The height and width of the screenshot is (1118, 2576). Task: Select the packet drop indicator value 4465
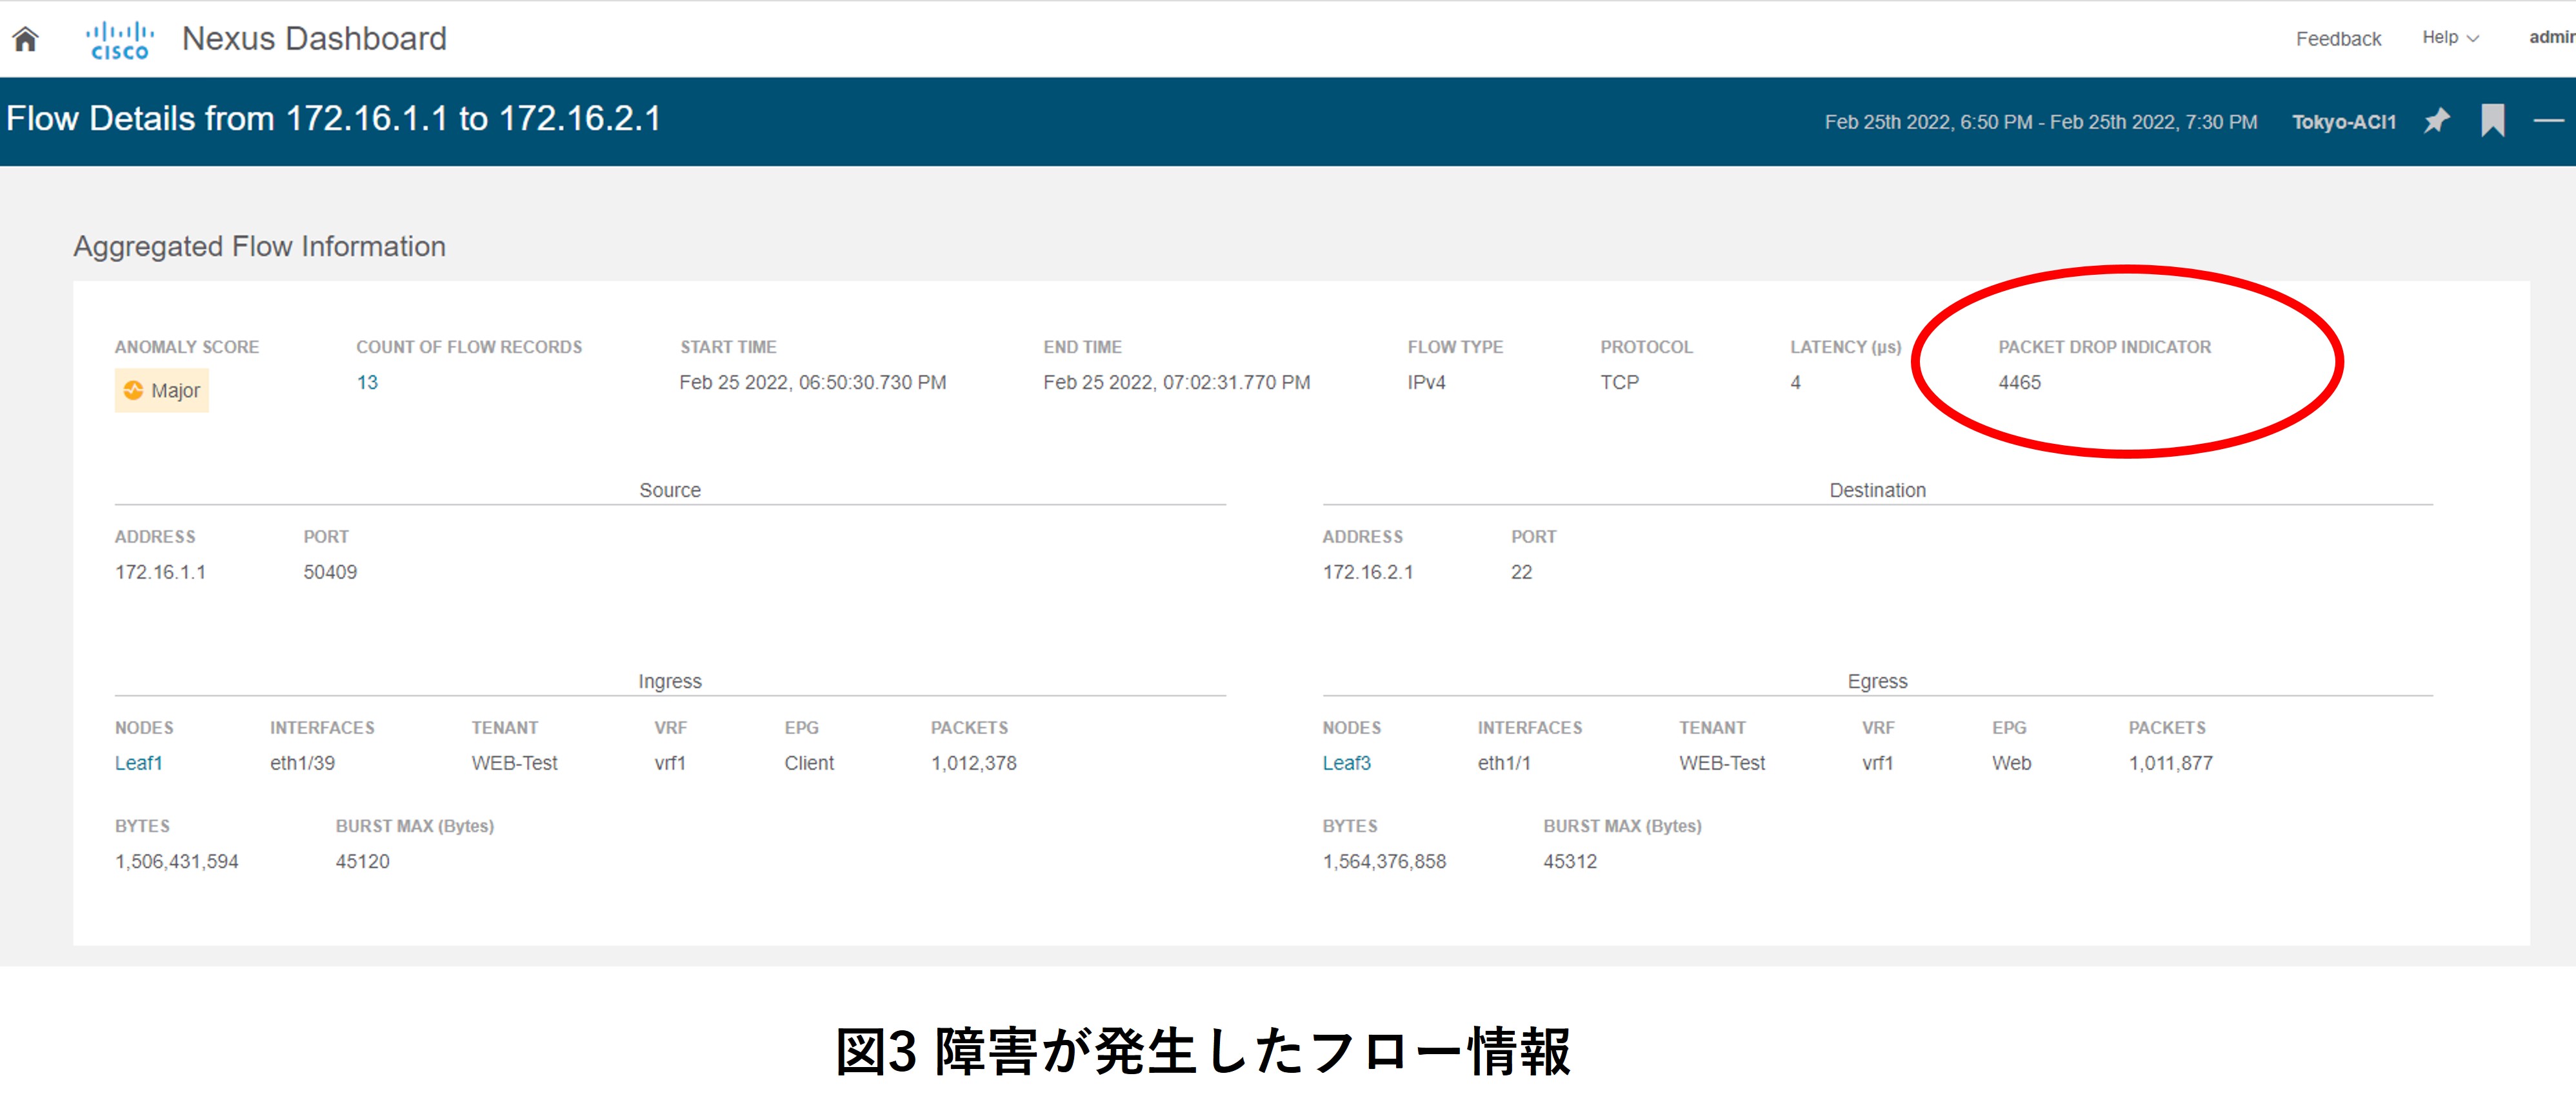2019,383
